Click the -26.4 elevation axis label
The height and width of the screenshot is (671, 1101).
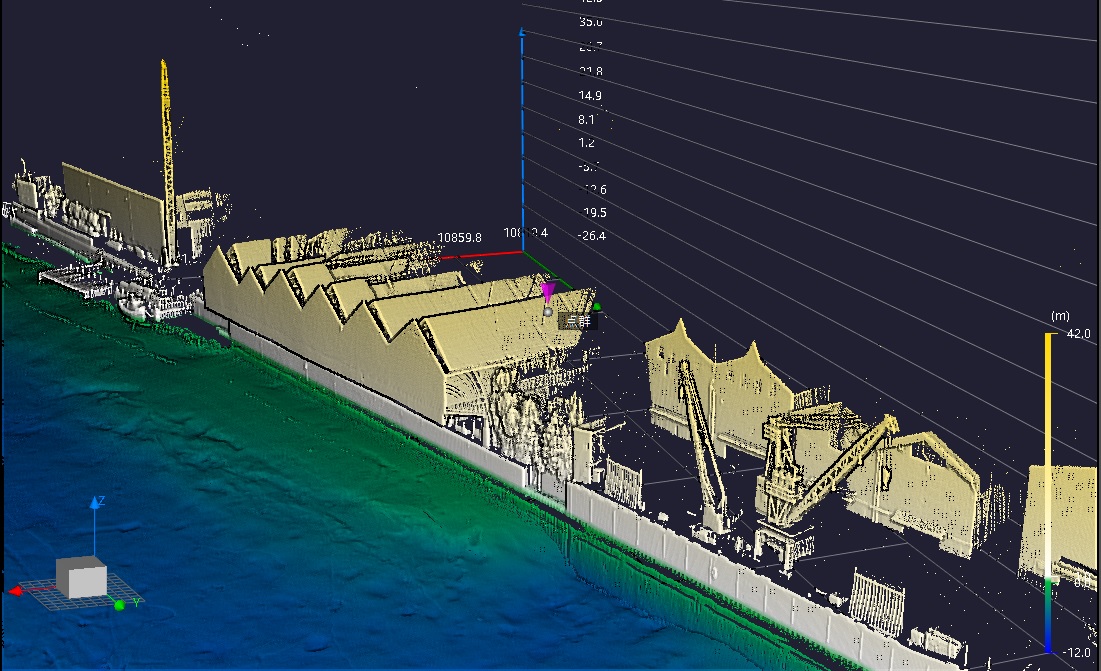(591, 236)
